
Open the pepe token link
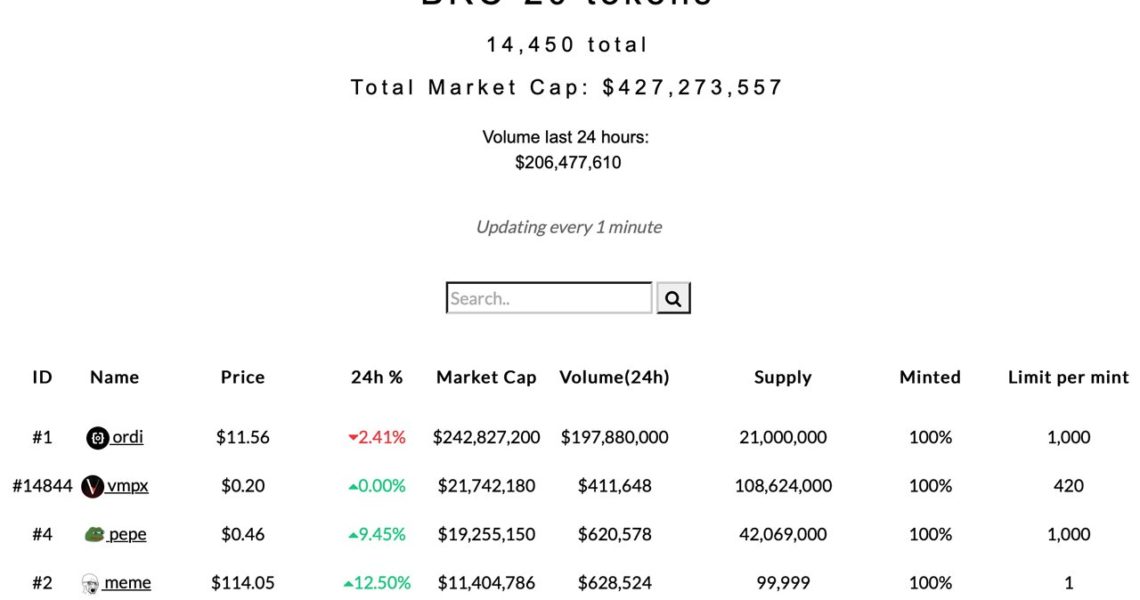[127, 534]
